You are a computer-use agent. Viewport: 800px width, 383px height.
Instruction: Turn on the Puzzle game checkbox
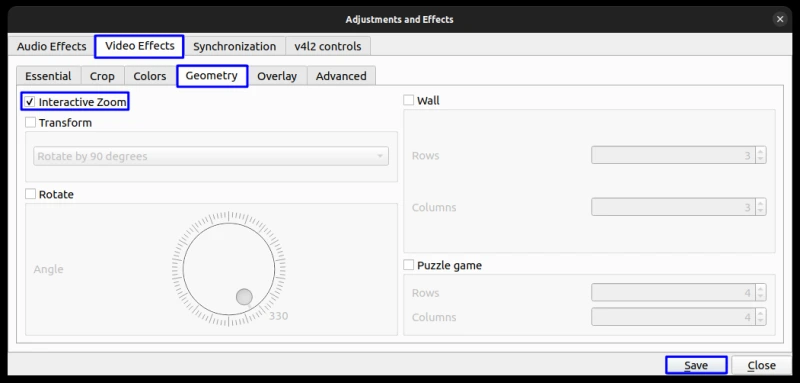(409, 265)
